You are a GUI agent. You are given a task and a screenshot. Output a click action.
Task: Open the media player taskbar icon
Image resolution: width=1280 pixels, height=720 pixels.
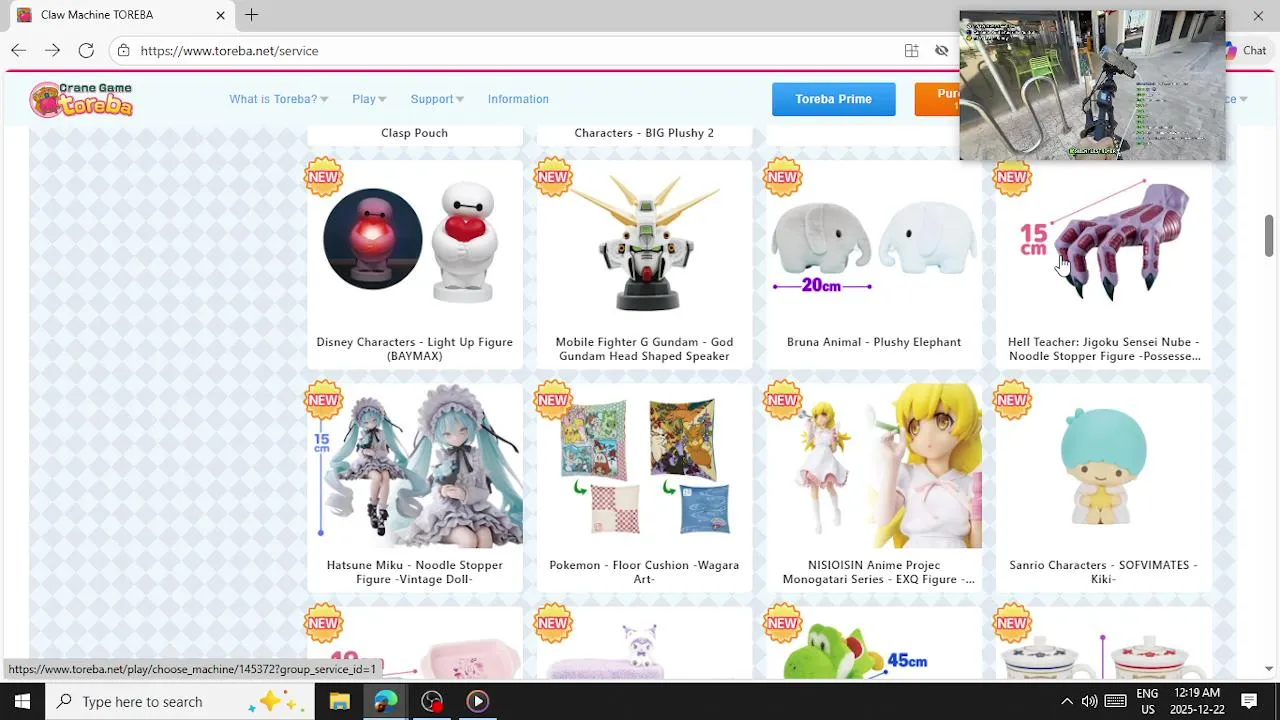click(x=477, y=701)
